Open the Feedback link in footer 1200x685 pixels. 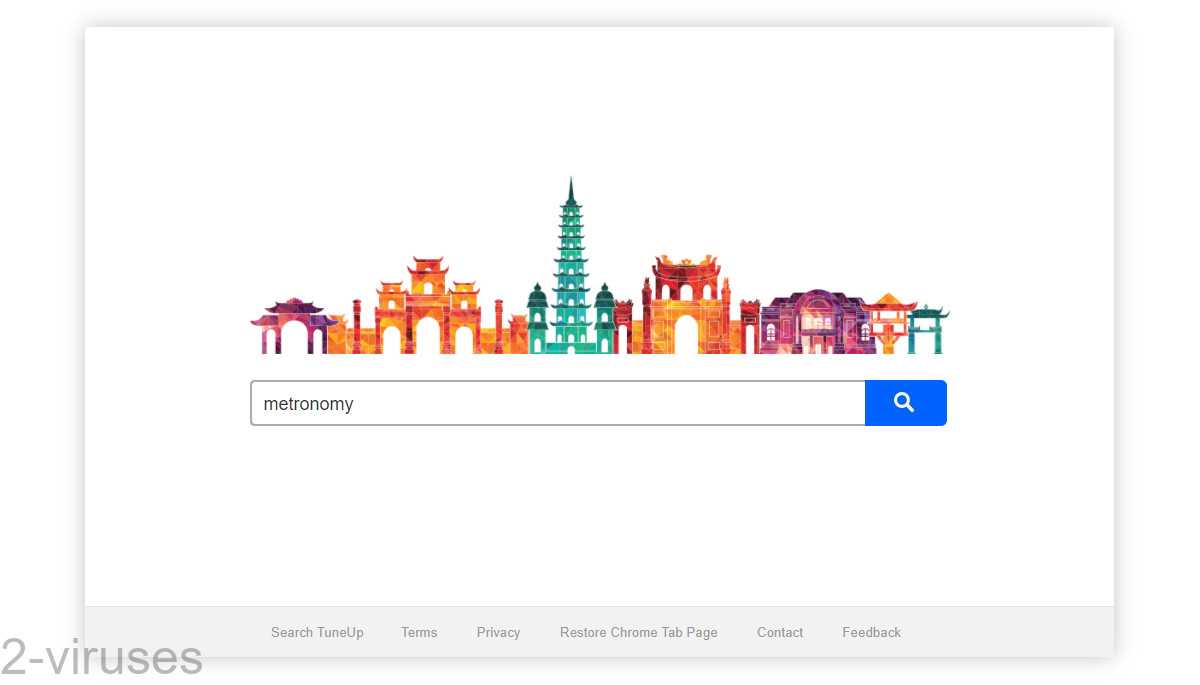click(871, 632)
